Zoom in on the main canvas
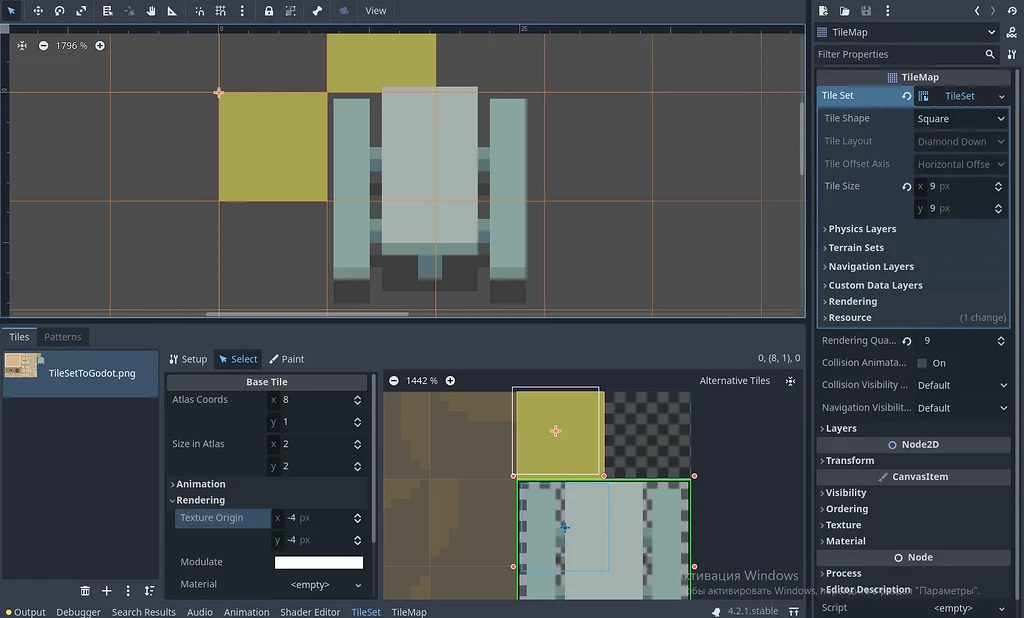Viewport: 1024px width, 618px height. tap(100, 46)
